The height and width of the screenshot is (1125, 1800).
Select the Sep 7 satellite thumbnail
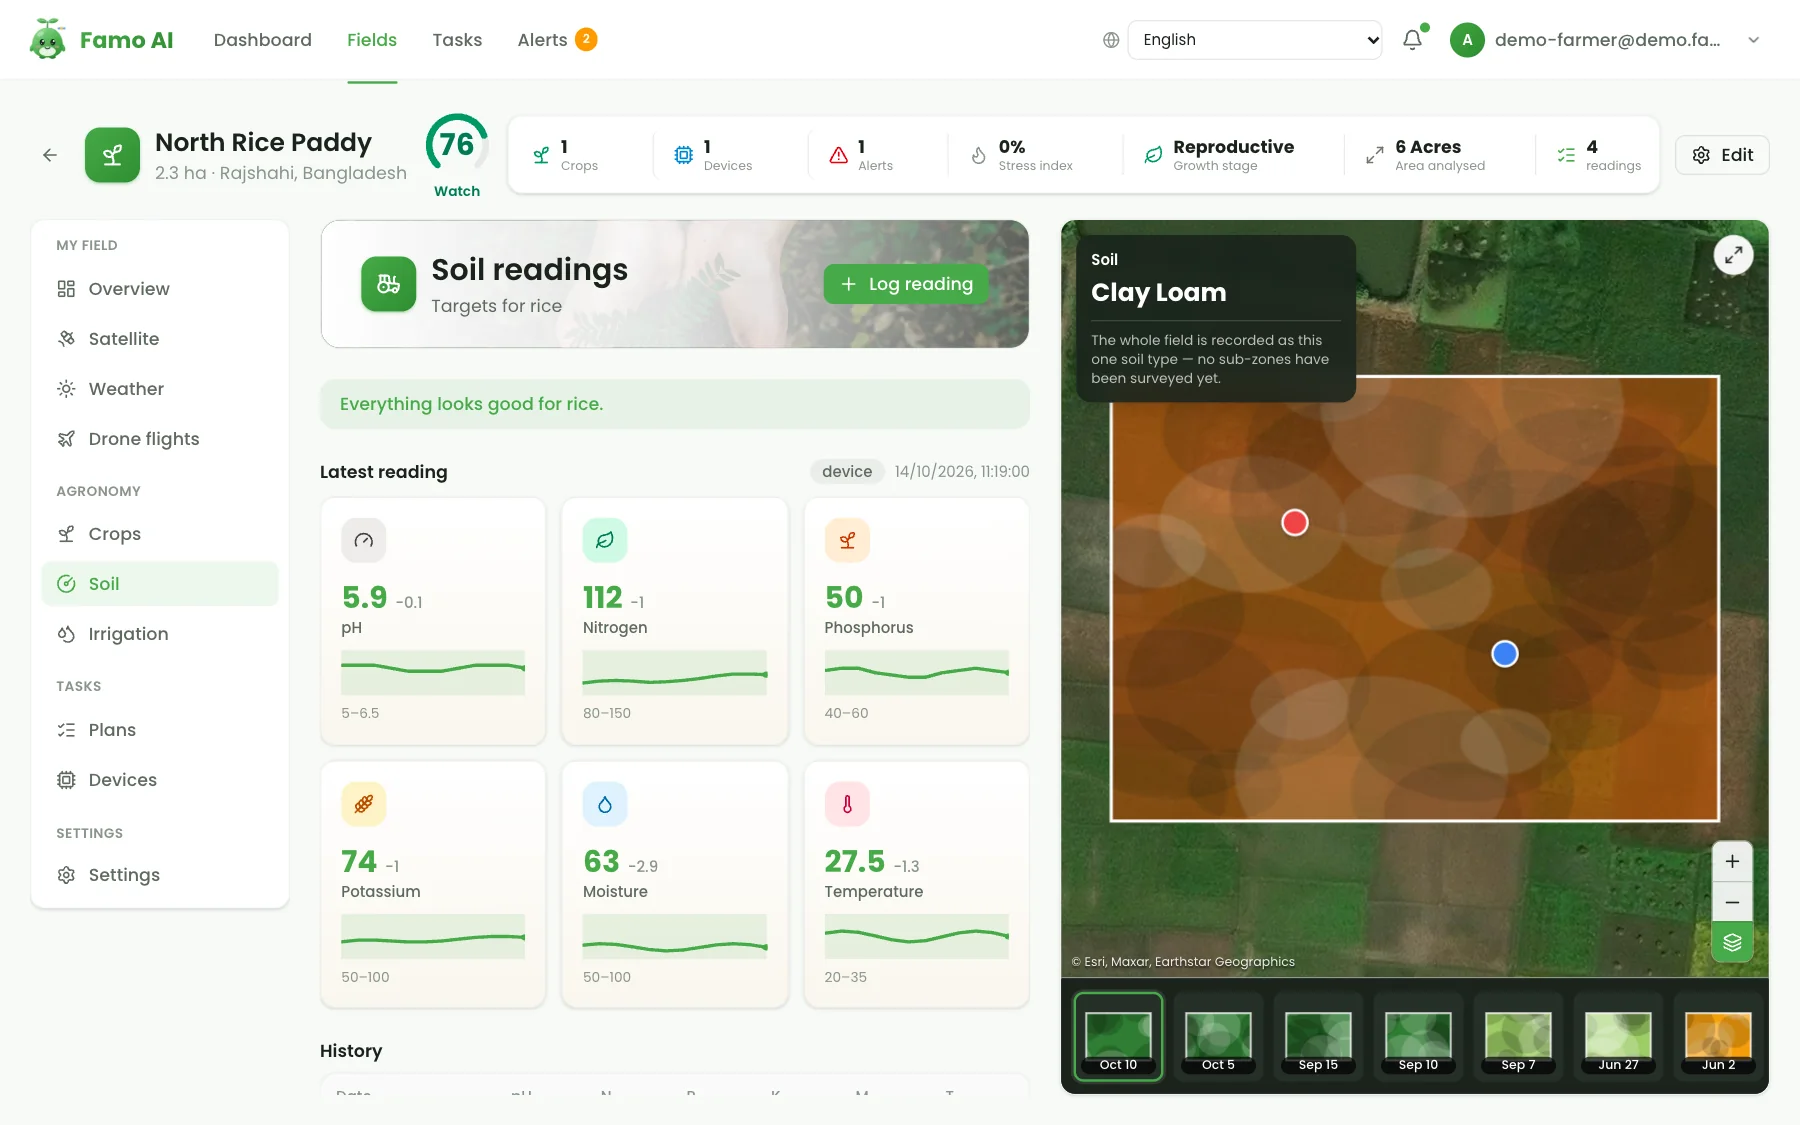coord(1518,1037)
